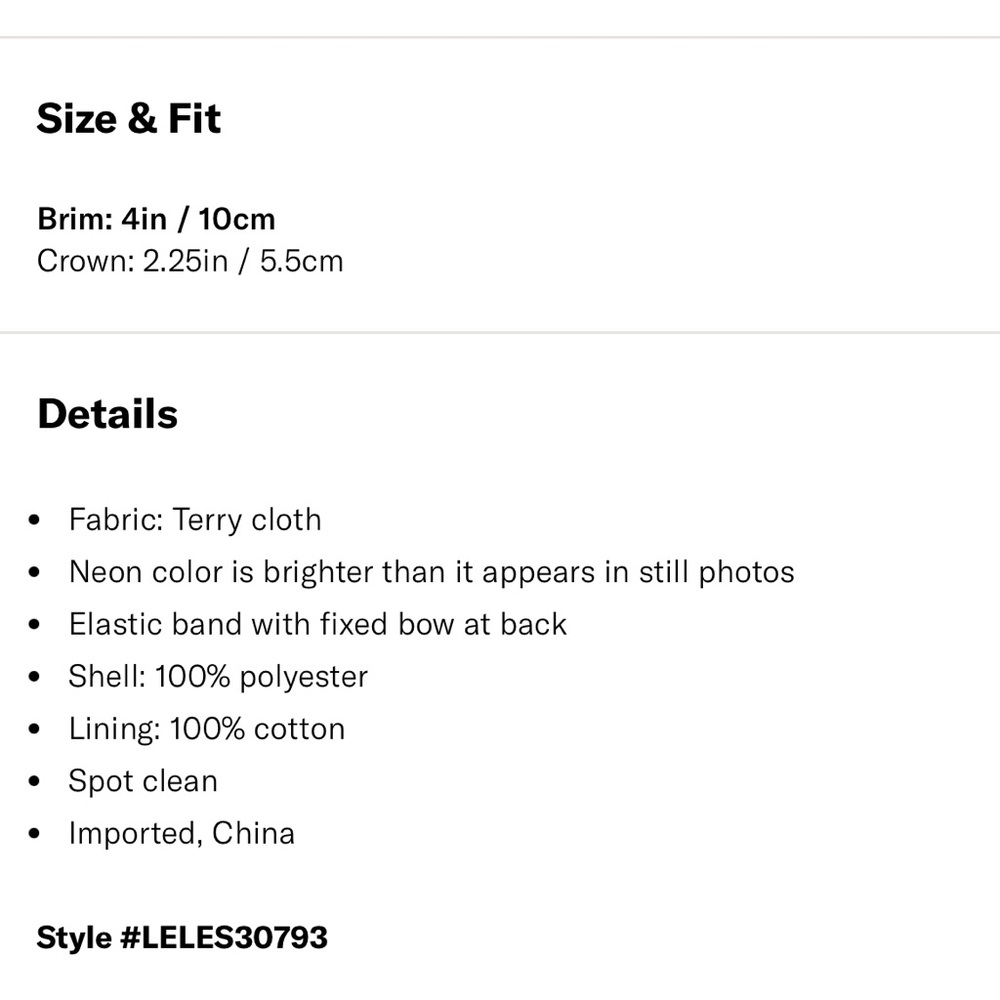This screenshot has height=1000, width=1000.
Task: Select the Imported, China origin text
Action: click(x=181, y=833)
